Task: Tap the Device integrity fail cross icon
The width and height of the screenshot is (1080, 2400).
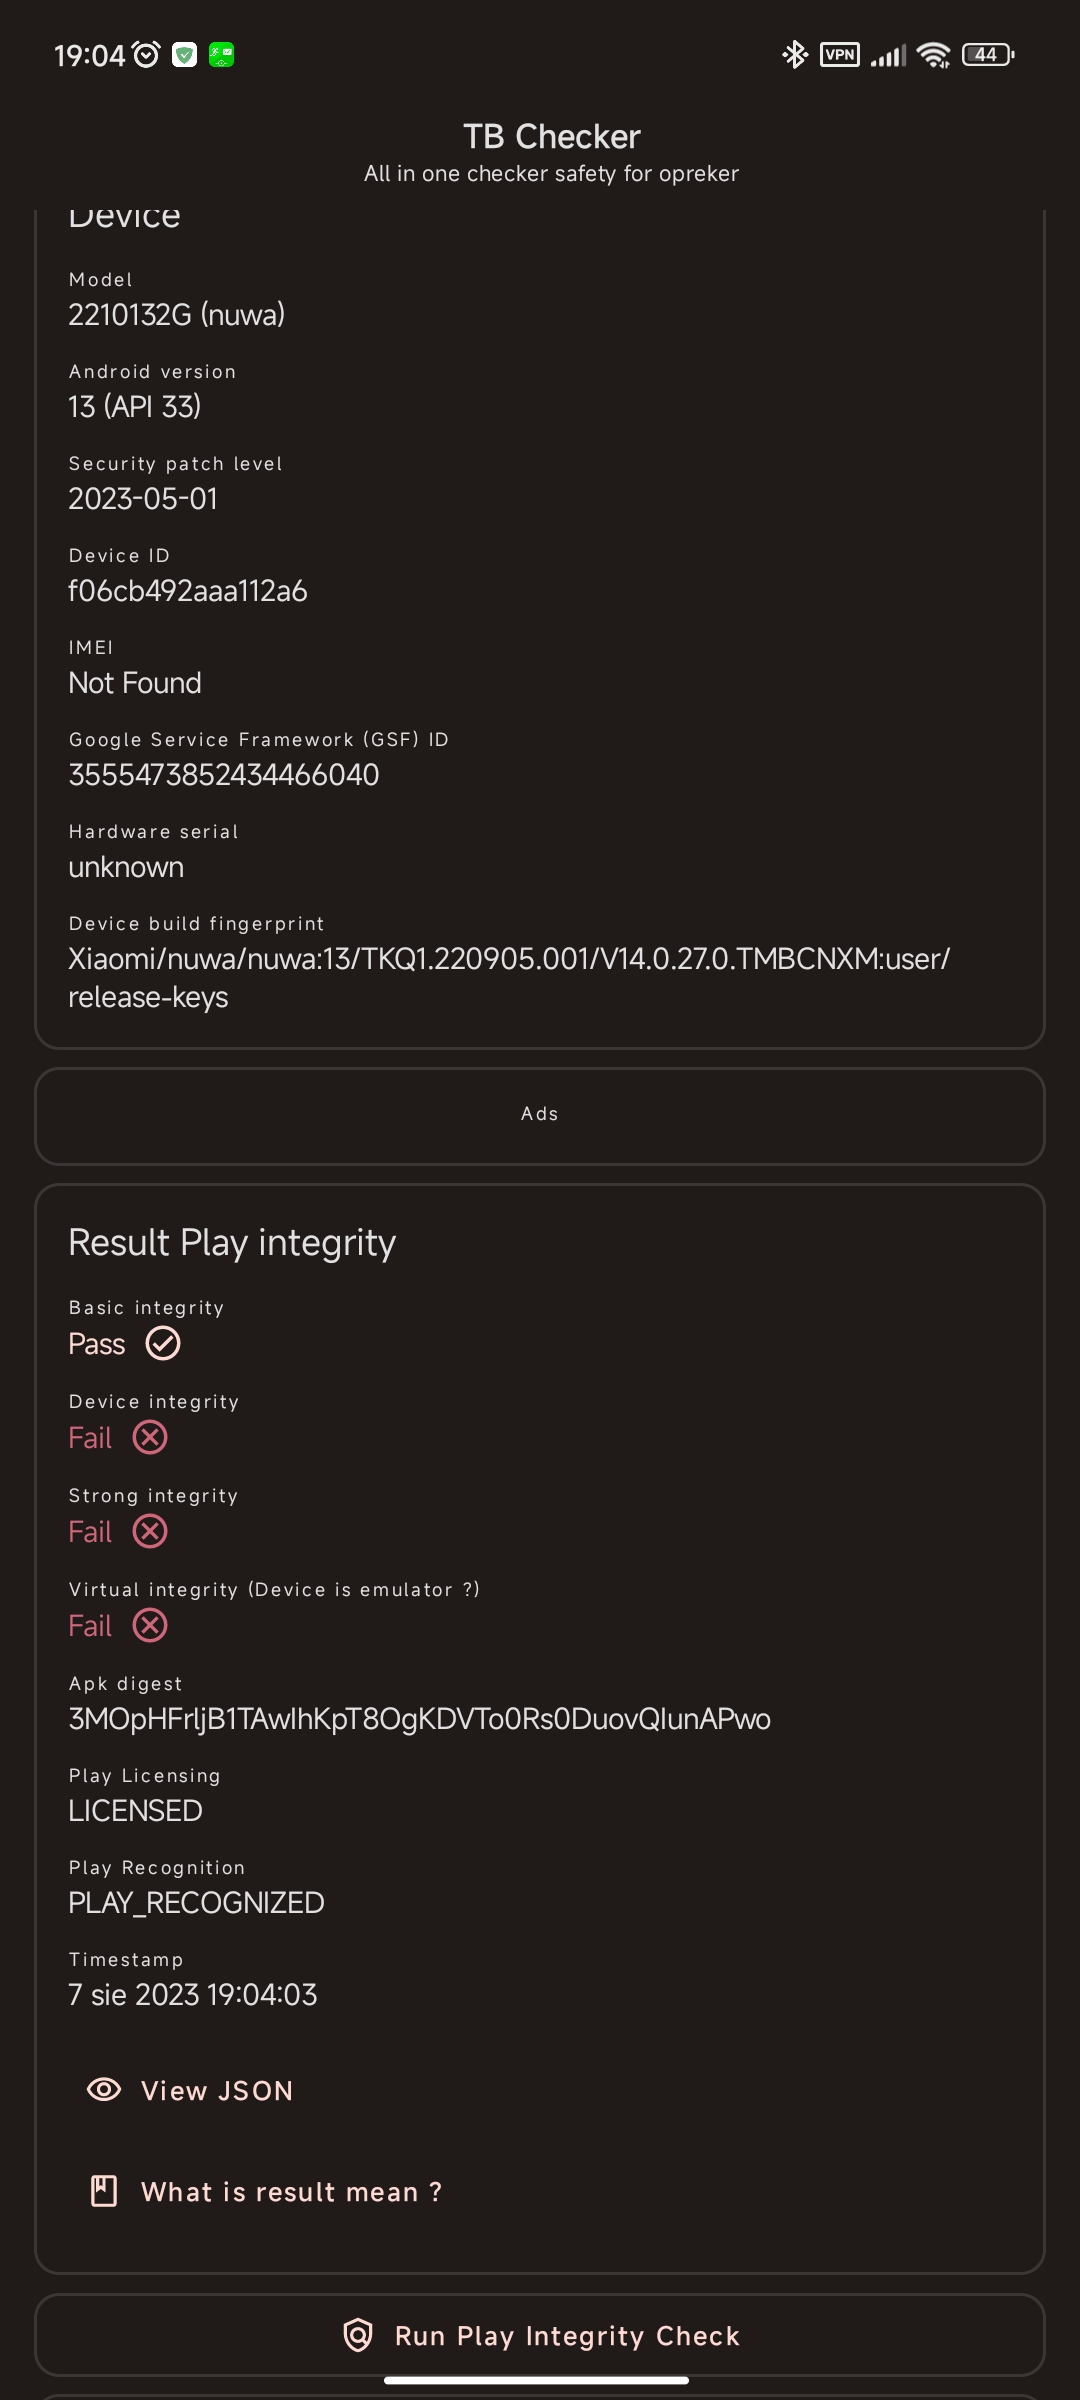Action: [x=150, y=1437]
